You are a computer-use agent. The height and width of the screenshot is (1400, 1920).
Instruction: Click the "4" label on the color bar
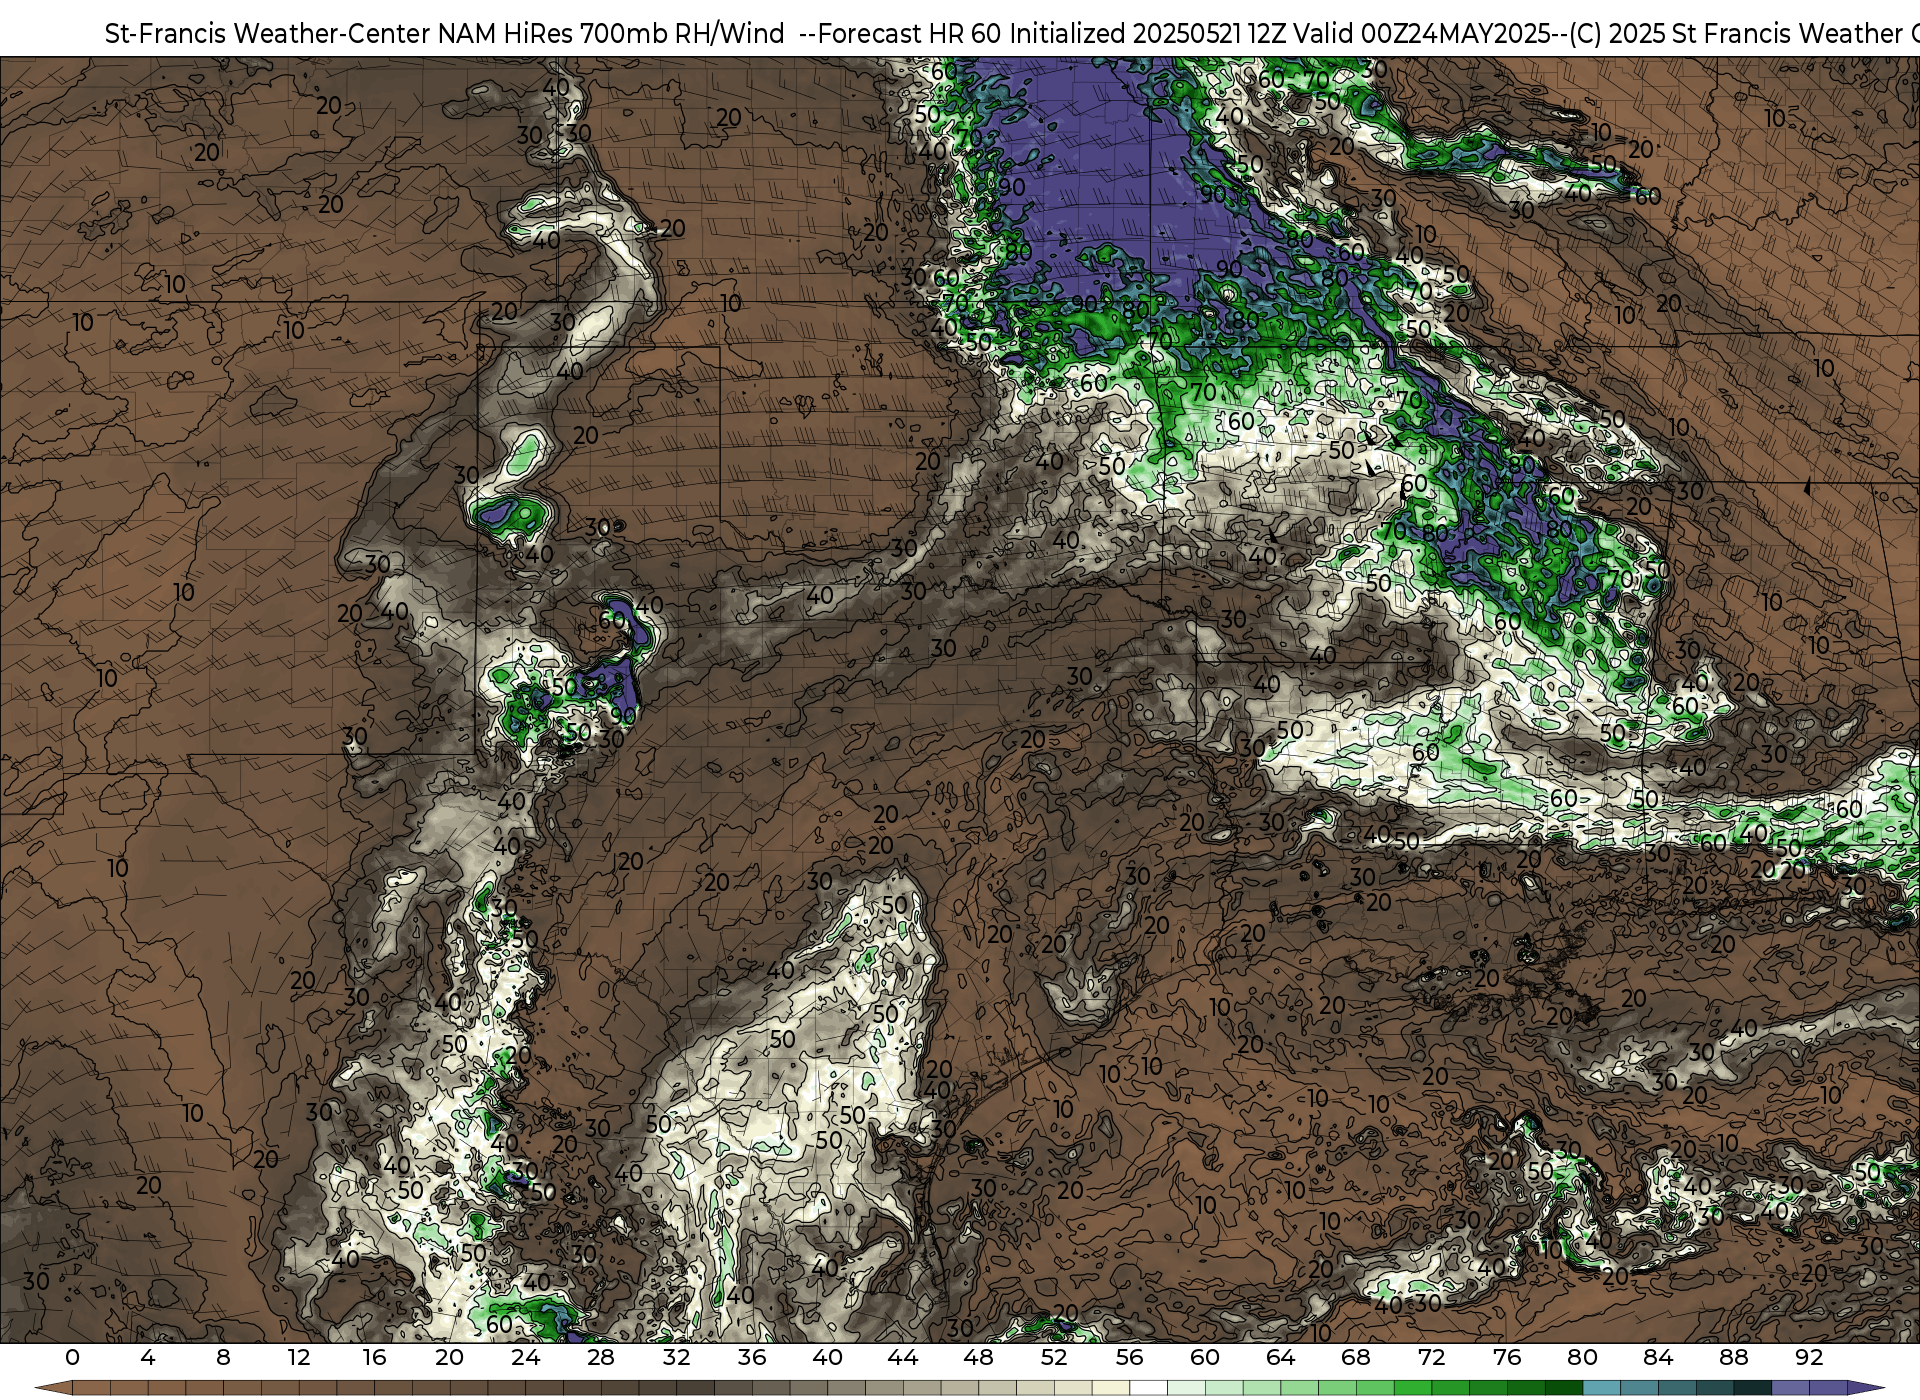(148, 1357)
